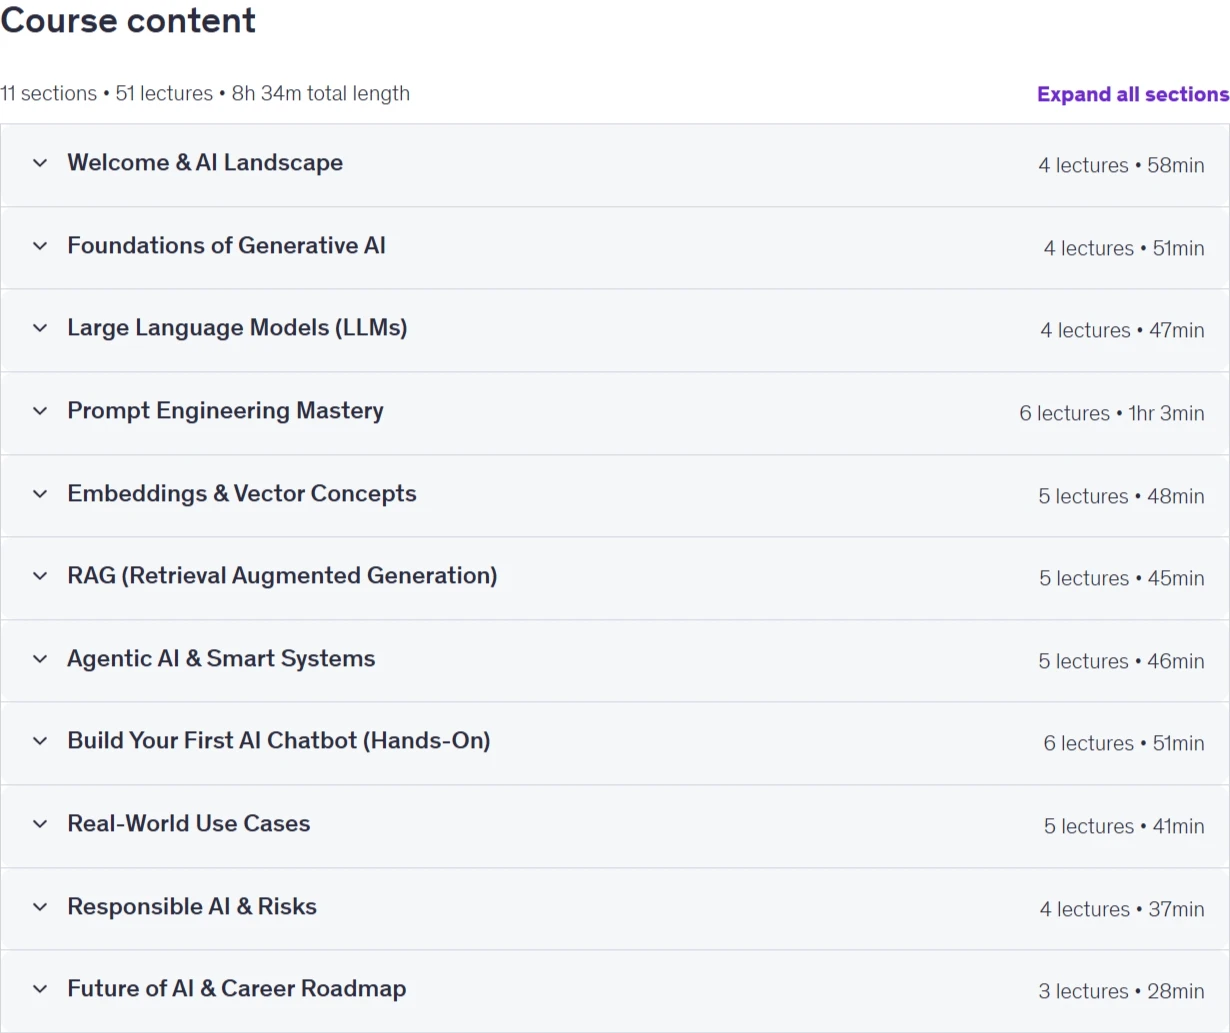Expand chevron beside Build Your First AI Chatbot
The width and height of the screenshot is (1230, 1033).
40,741
